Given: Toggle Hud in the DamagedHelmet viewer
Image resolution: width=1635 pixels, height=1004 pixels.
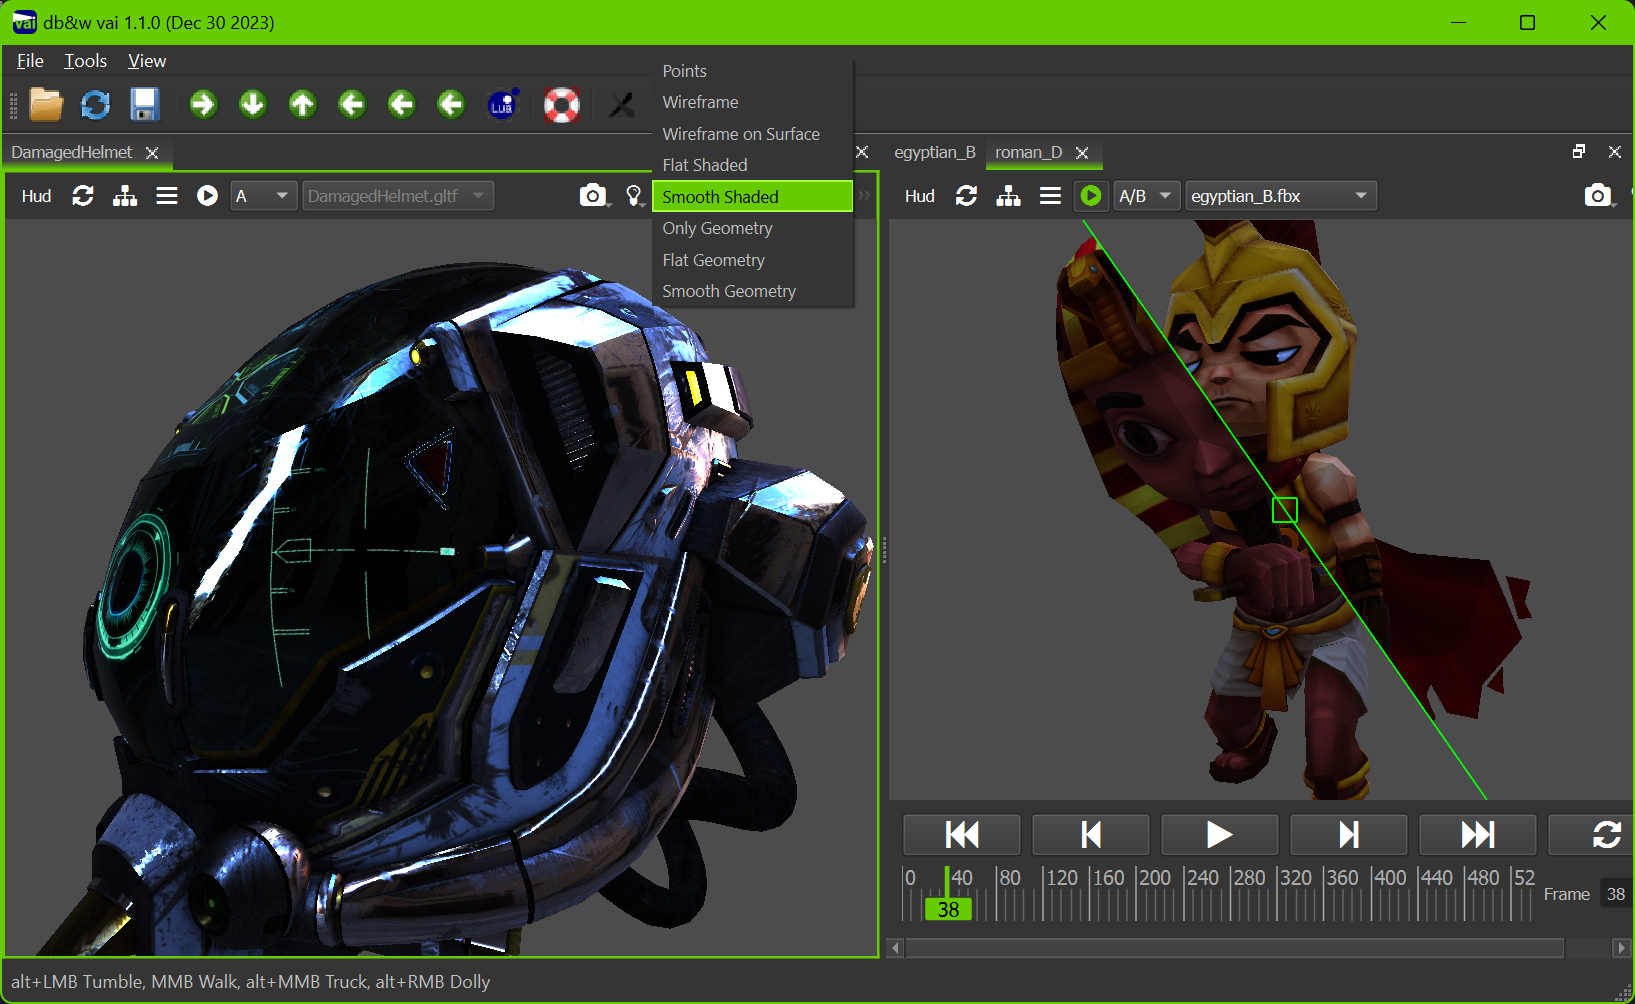Looking at the screenshot, I should point(36,196).
